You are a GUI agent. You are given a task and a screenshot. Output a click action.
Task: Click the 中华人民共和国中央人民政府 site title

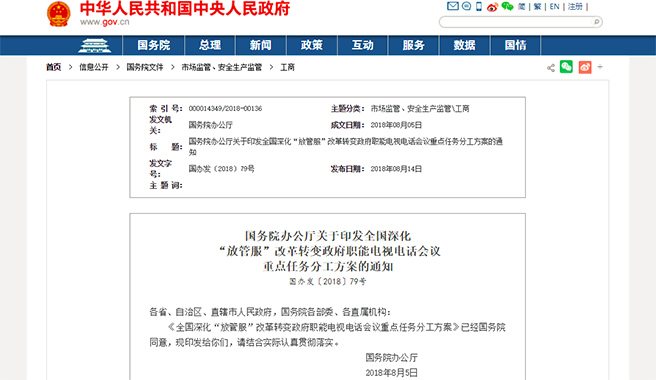pyautogui.click(x=185, y=8)
